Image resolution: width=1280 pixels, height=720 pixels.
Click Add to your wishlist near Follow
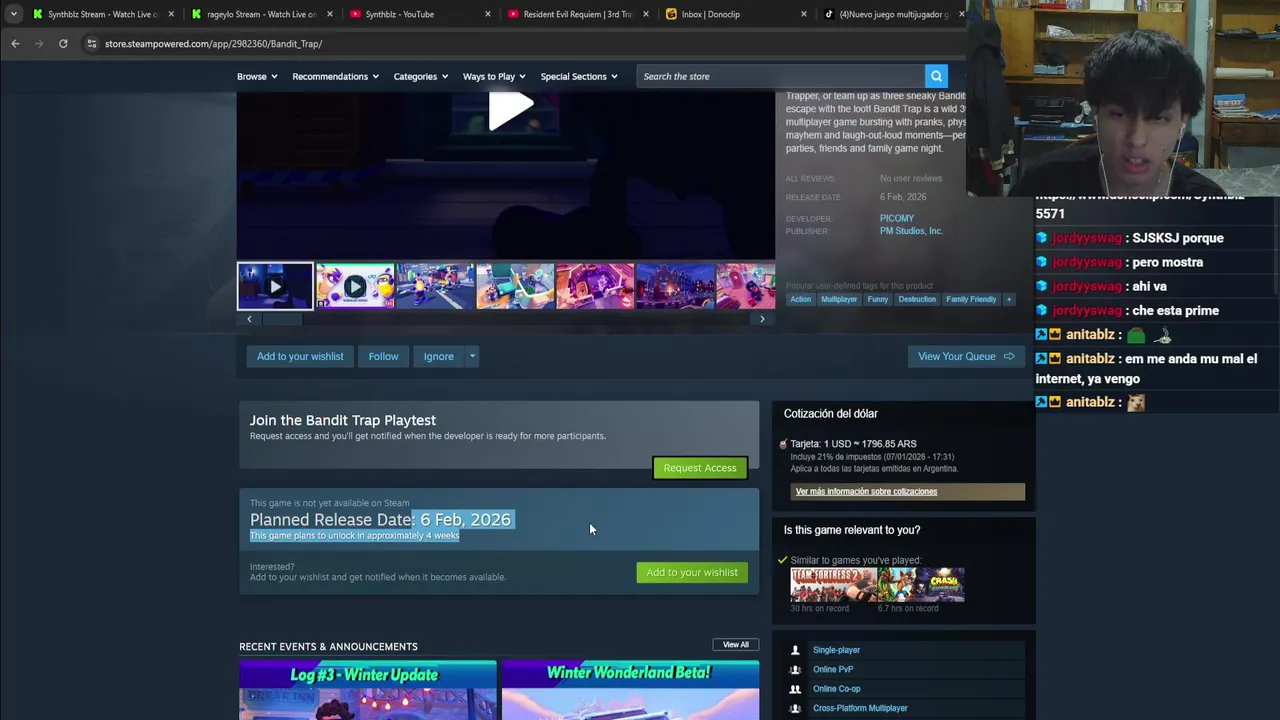point(300,356)
